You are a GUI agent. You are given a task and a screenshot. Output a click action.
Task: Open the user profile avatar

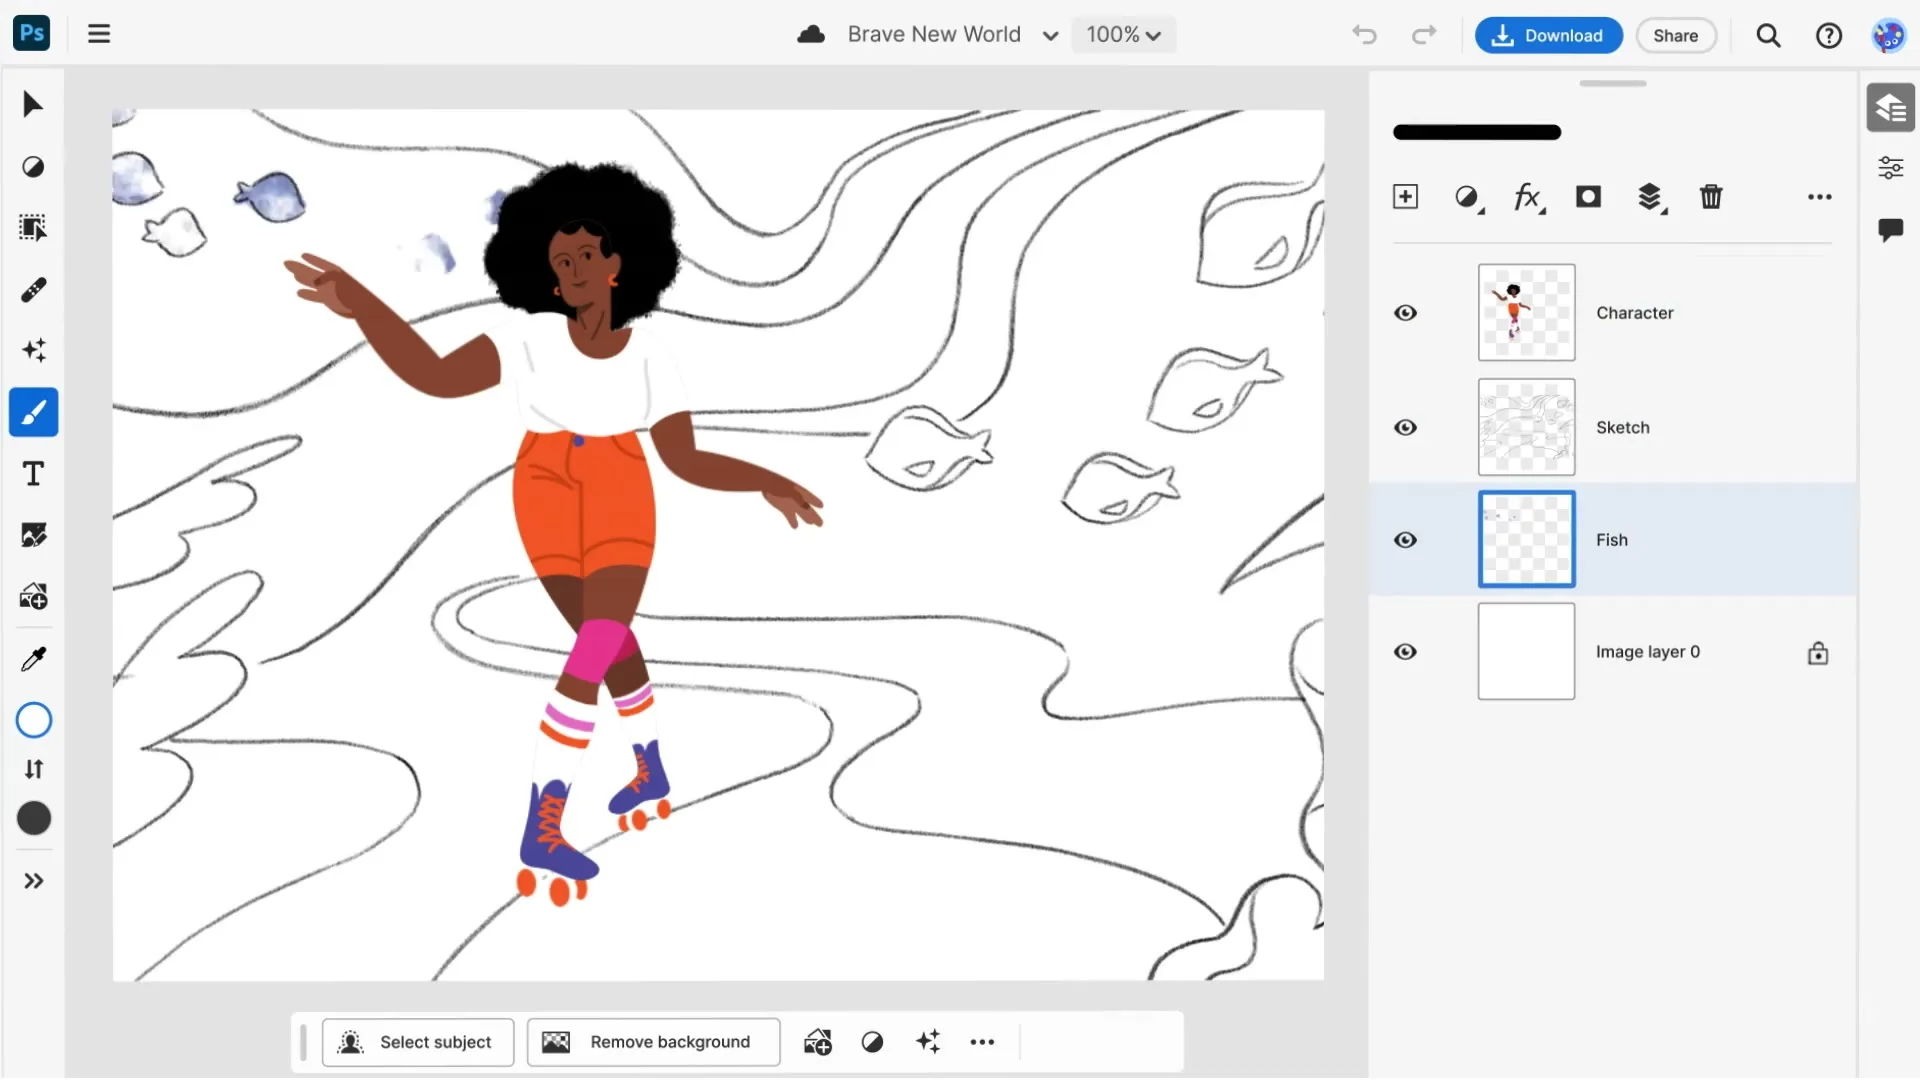click(1888, 36)
